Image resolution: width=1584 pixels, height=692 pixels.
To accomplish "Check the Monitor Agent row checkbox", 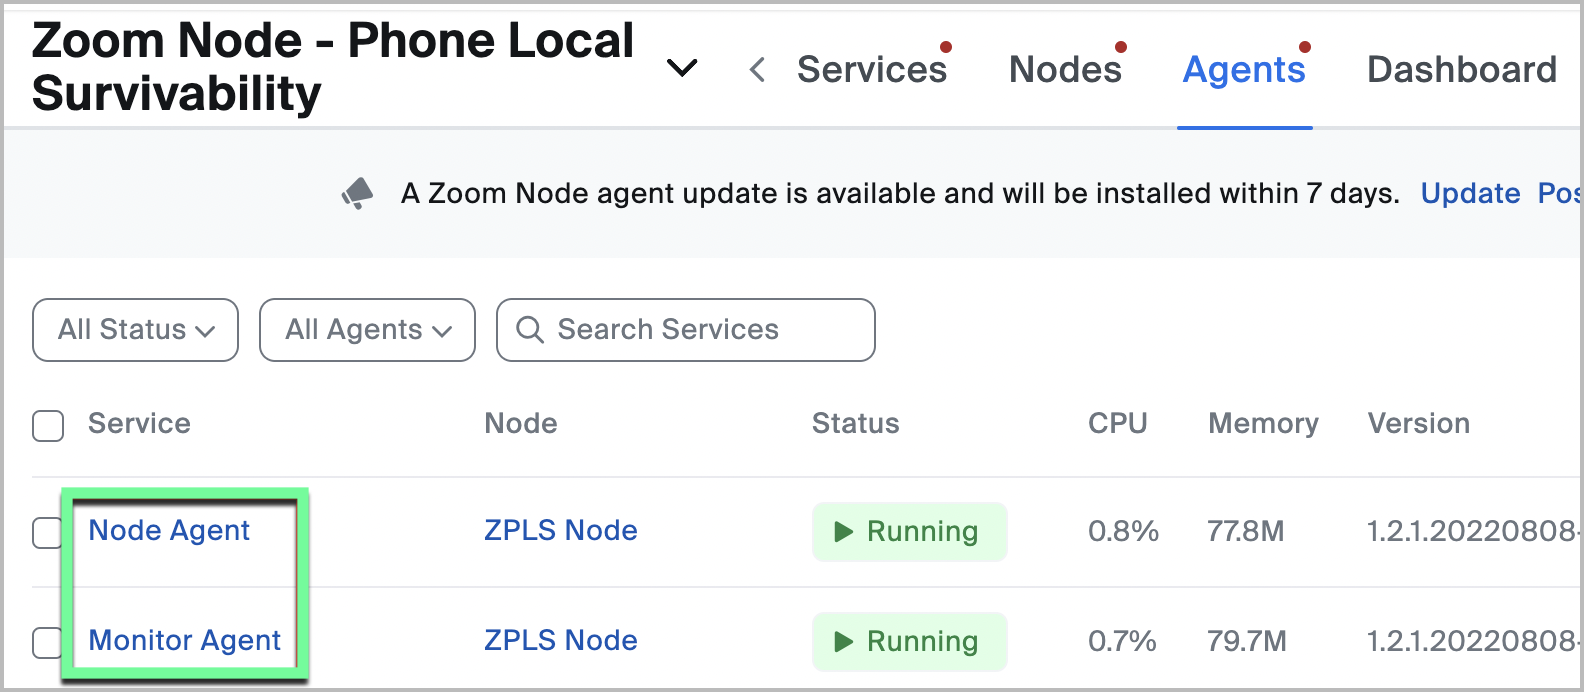I will [47, 642].
